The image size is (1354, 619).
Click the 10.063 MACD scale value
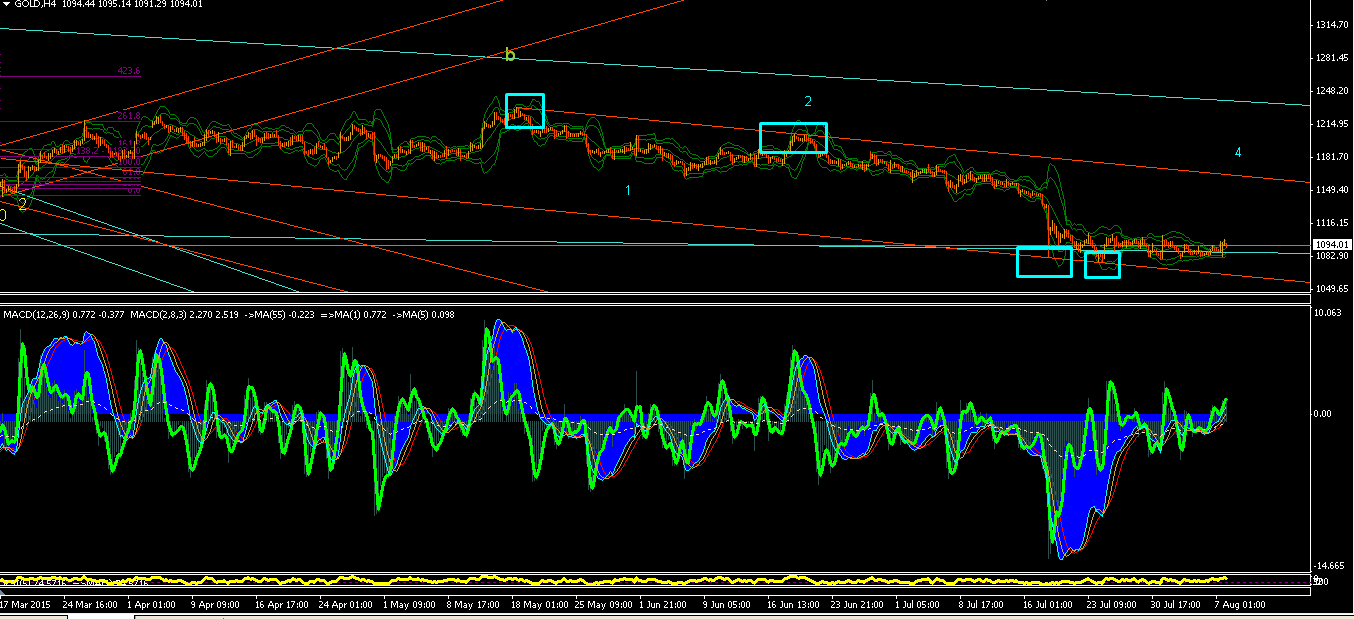pos(1330,313)
